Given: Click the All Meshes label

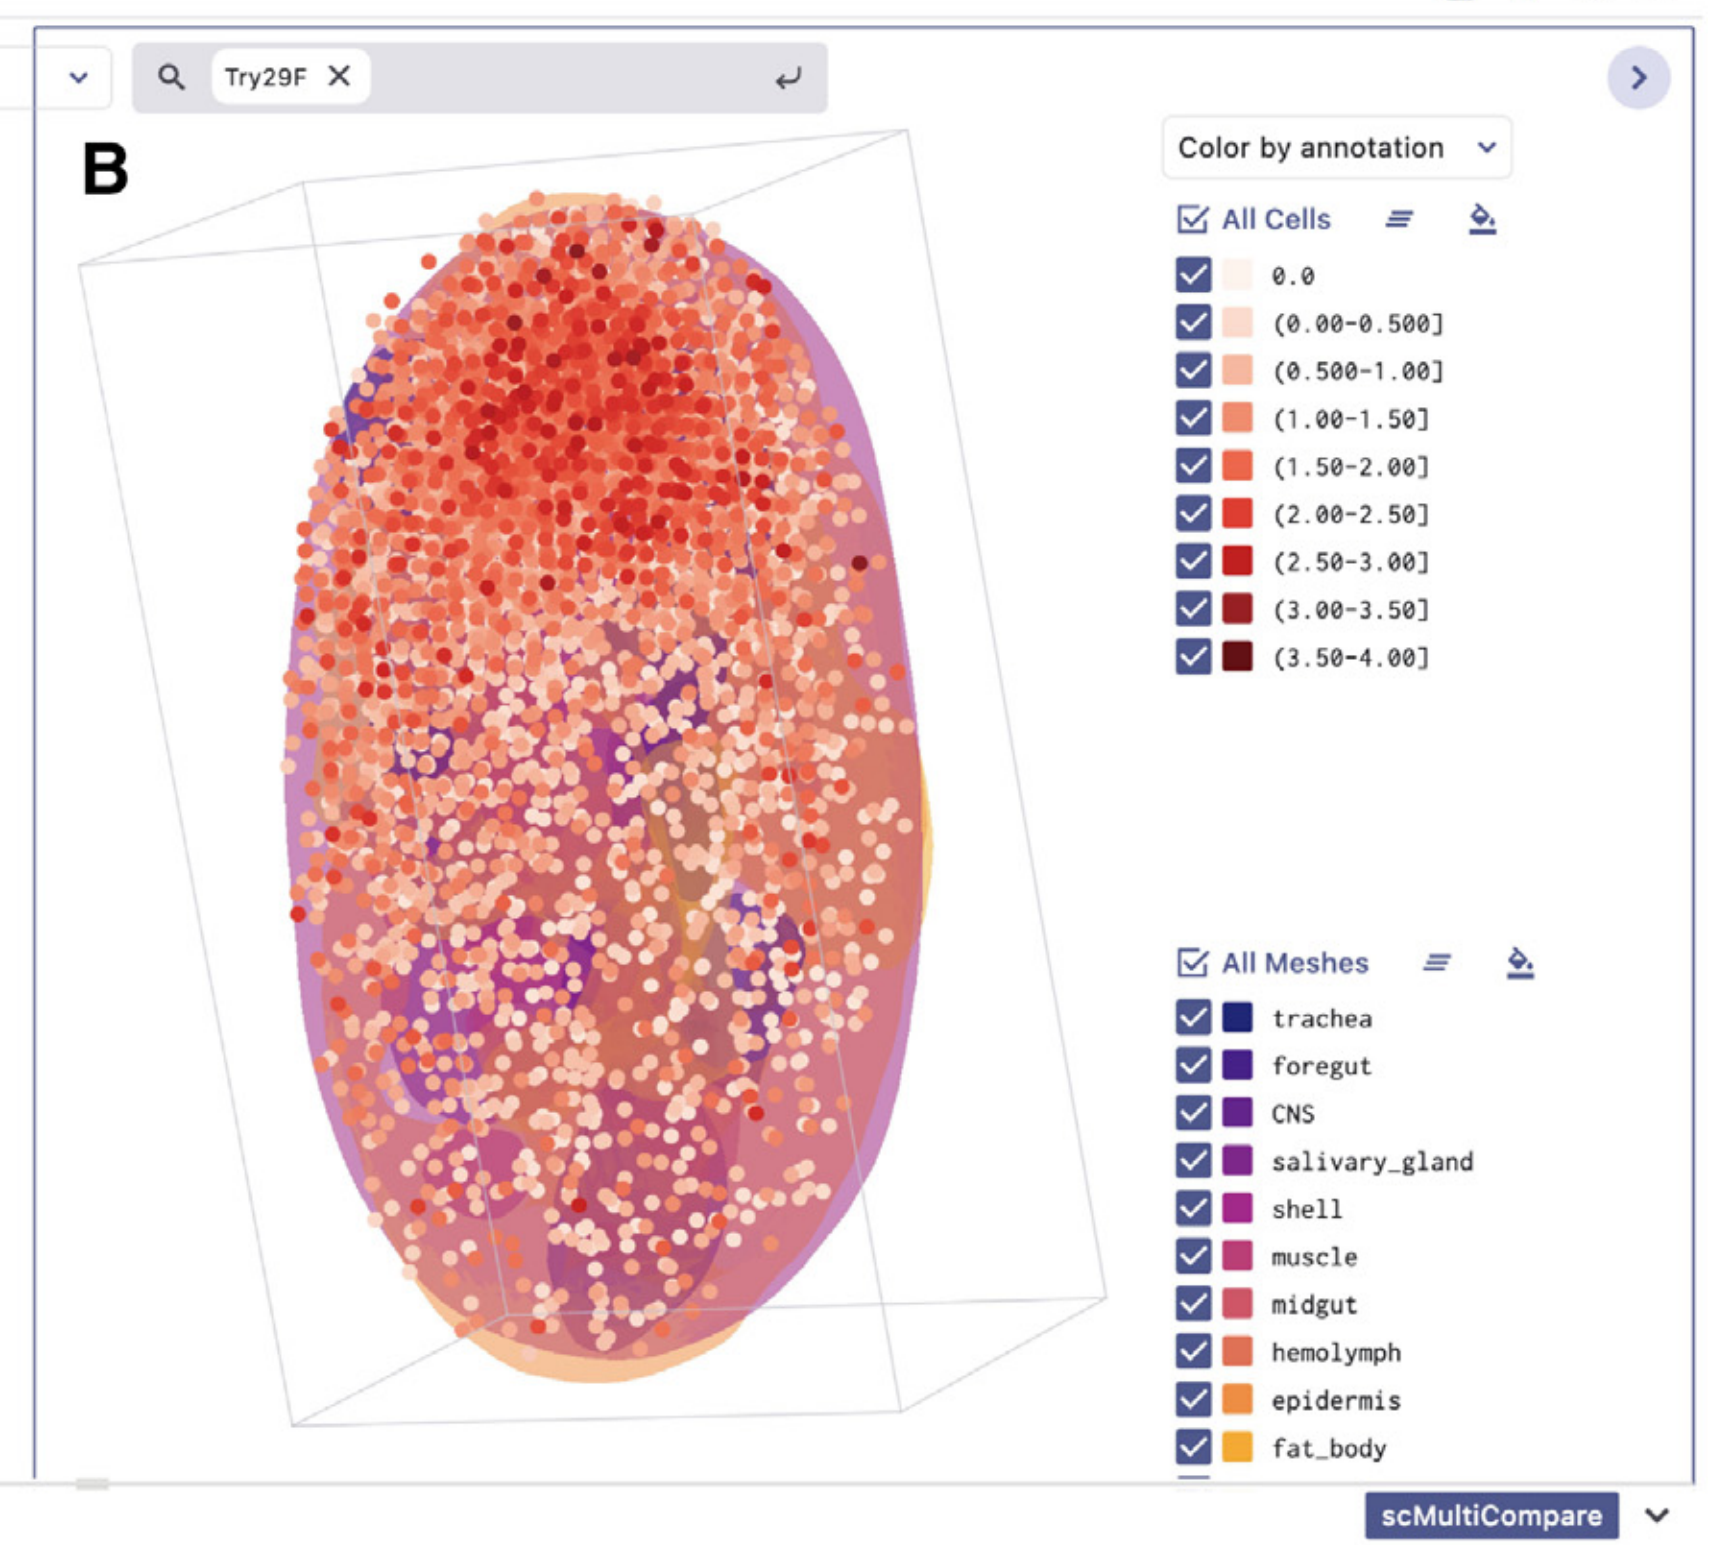Looking at the screenshot, I should [1294, 963].
